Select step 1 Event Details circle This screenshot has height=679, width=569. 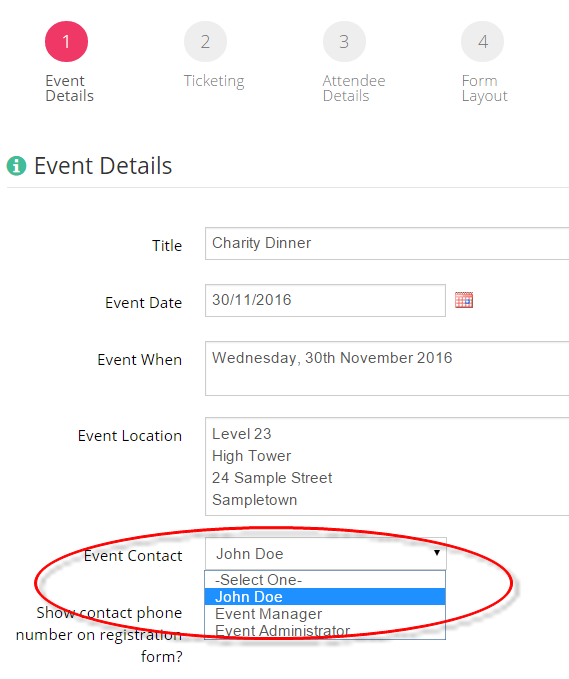point(66,42)
